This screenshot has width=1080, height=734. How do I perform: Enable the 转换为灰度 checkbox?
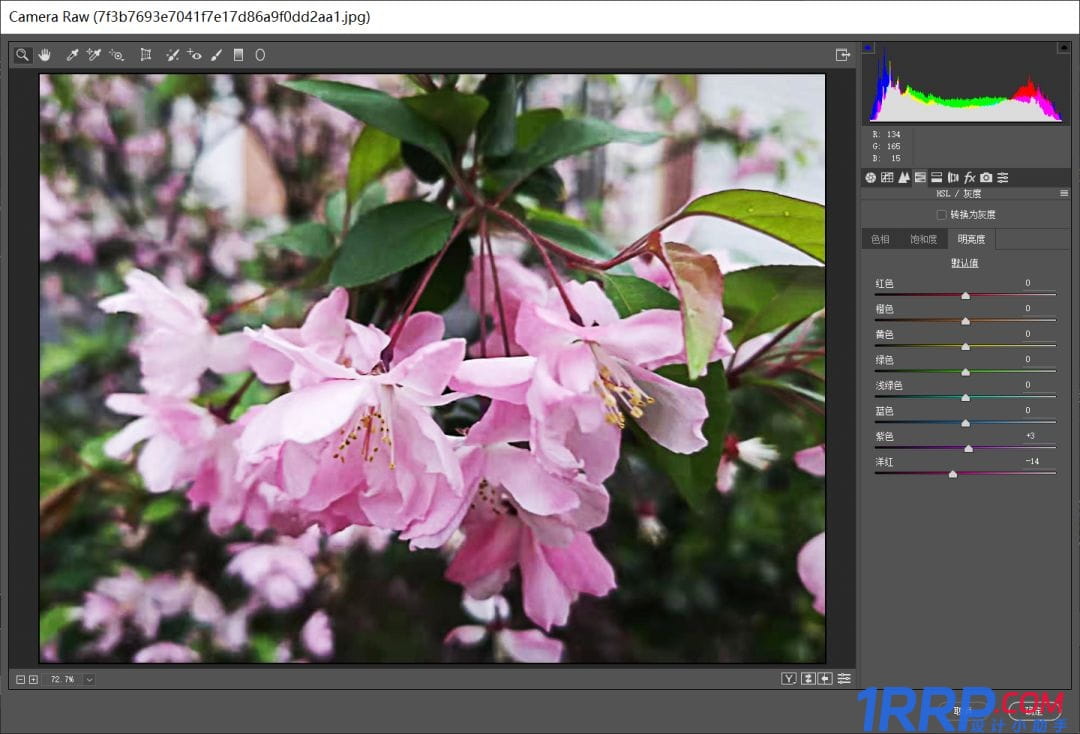point(941,215)
